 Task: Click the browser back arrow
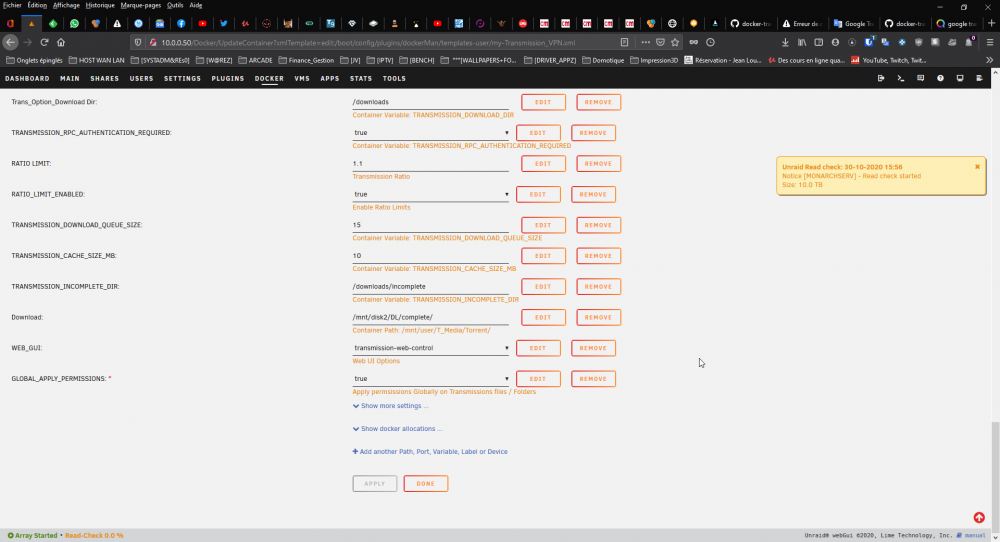point(10,42)
